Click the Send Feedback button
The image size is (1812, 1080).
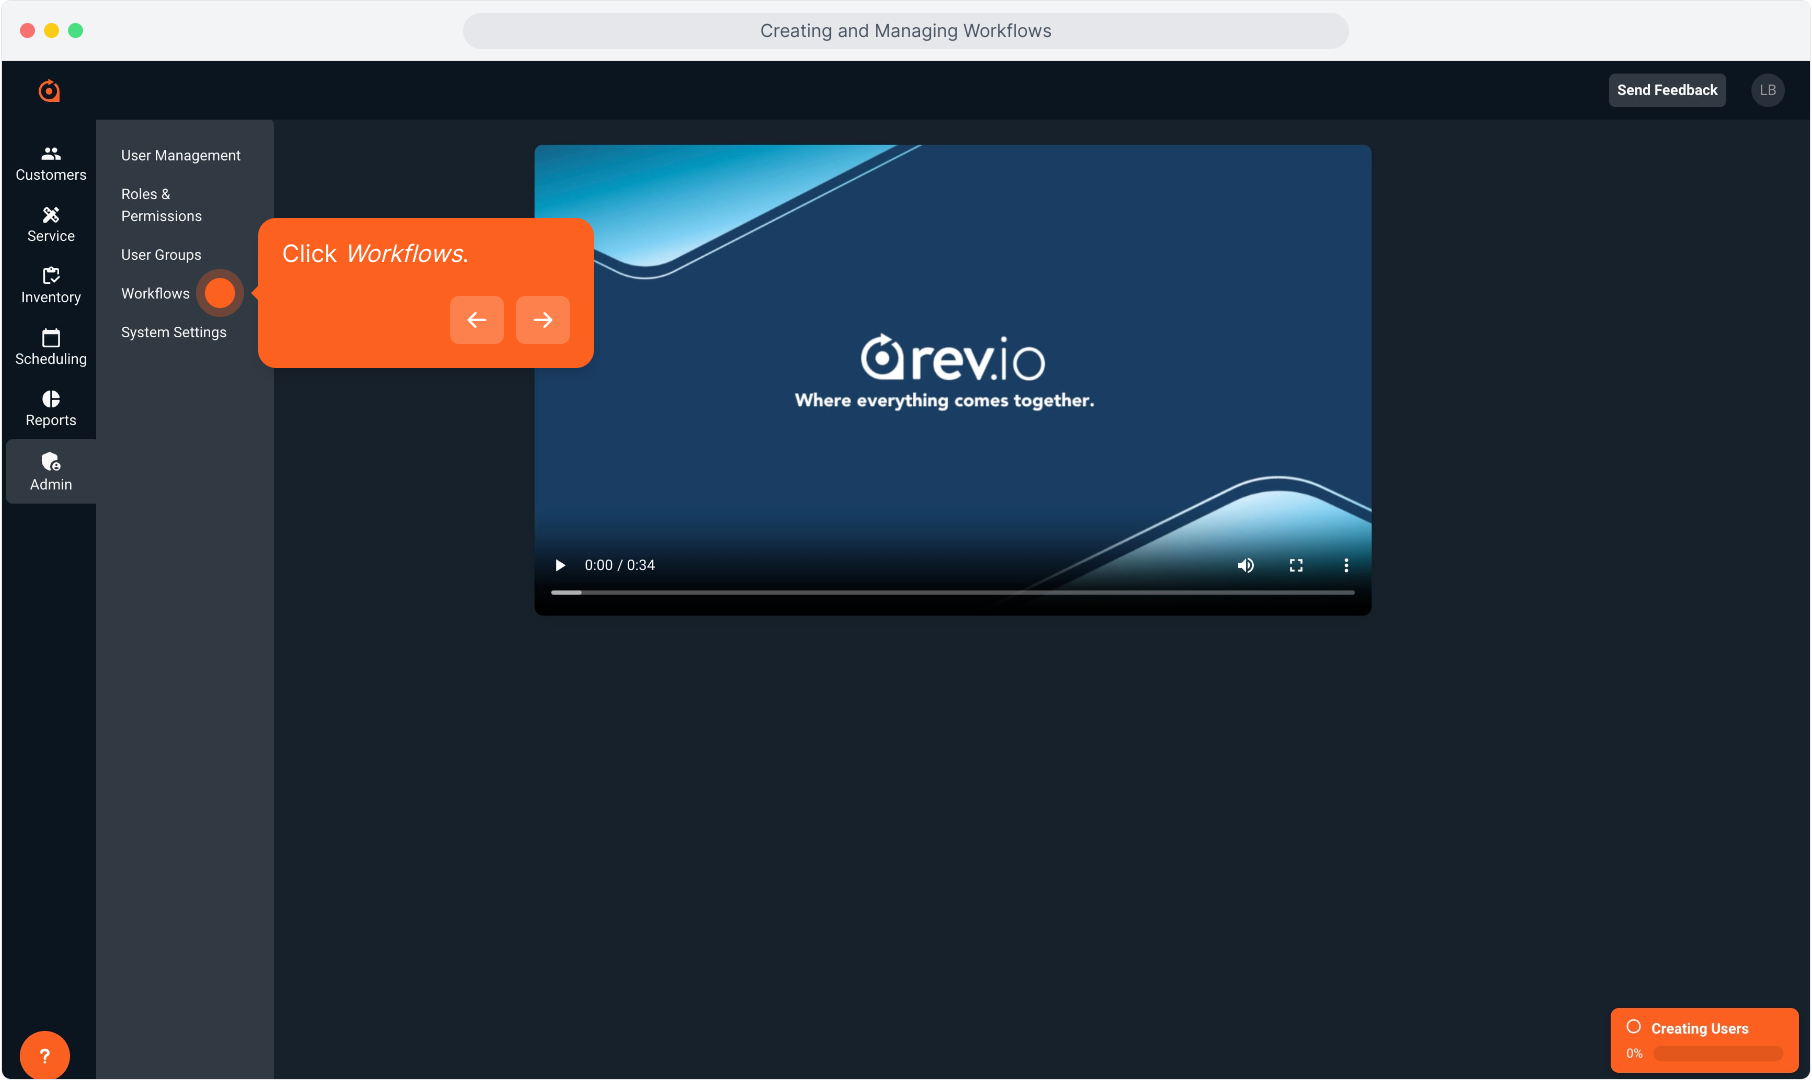point(1667,90)
